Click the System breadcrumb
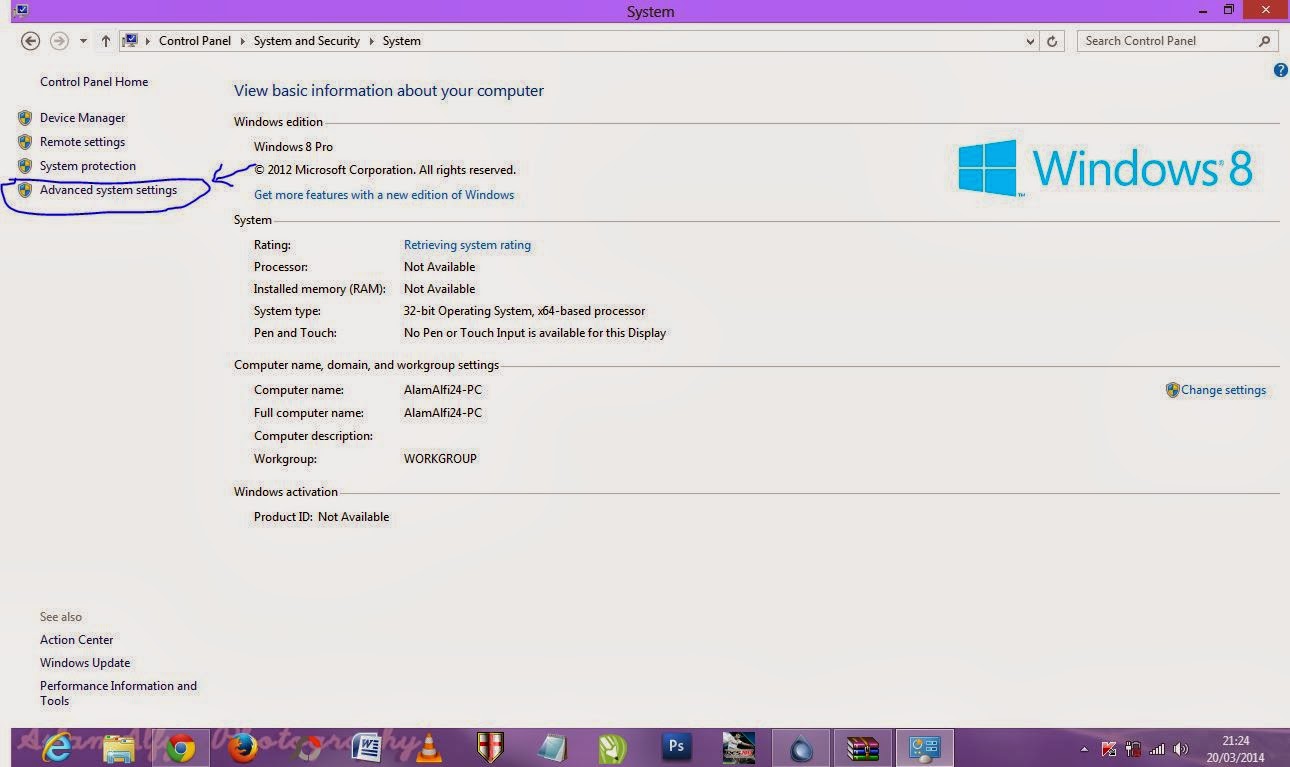The width and height of the screenshot is (1290, 767). tap(401, 41)
